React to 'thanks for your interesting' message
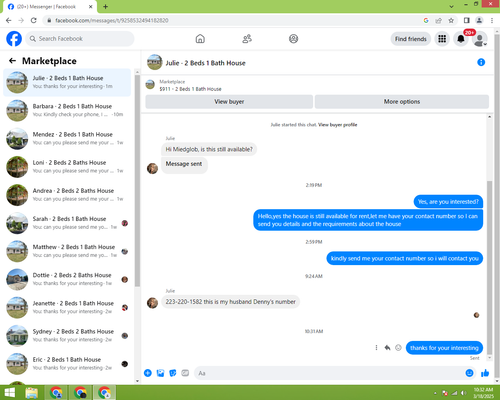Screen dimensions: 500x400 pos(398,348)
